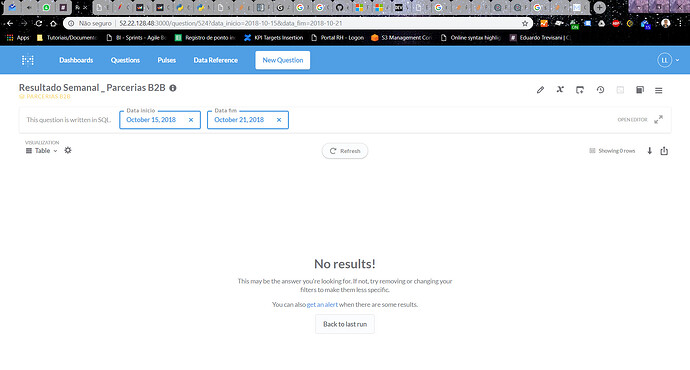Open the Apps bookmark shortcut
Viewport: 690px width, 370px height.
pos(18,38)
